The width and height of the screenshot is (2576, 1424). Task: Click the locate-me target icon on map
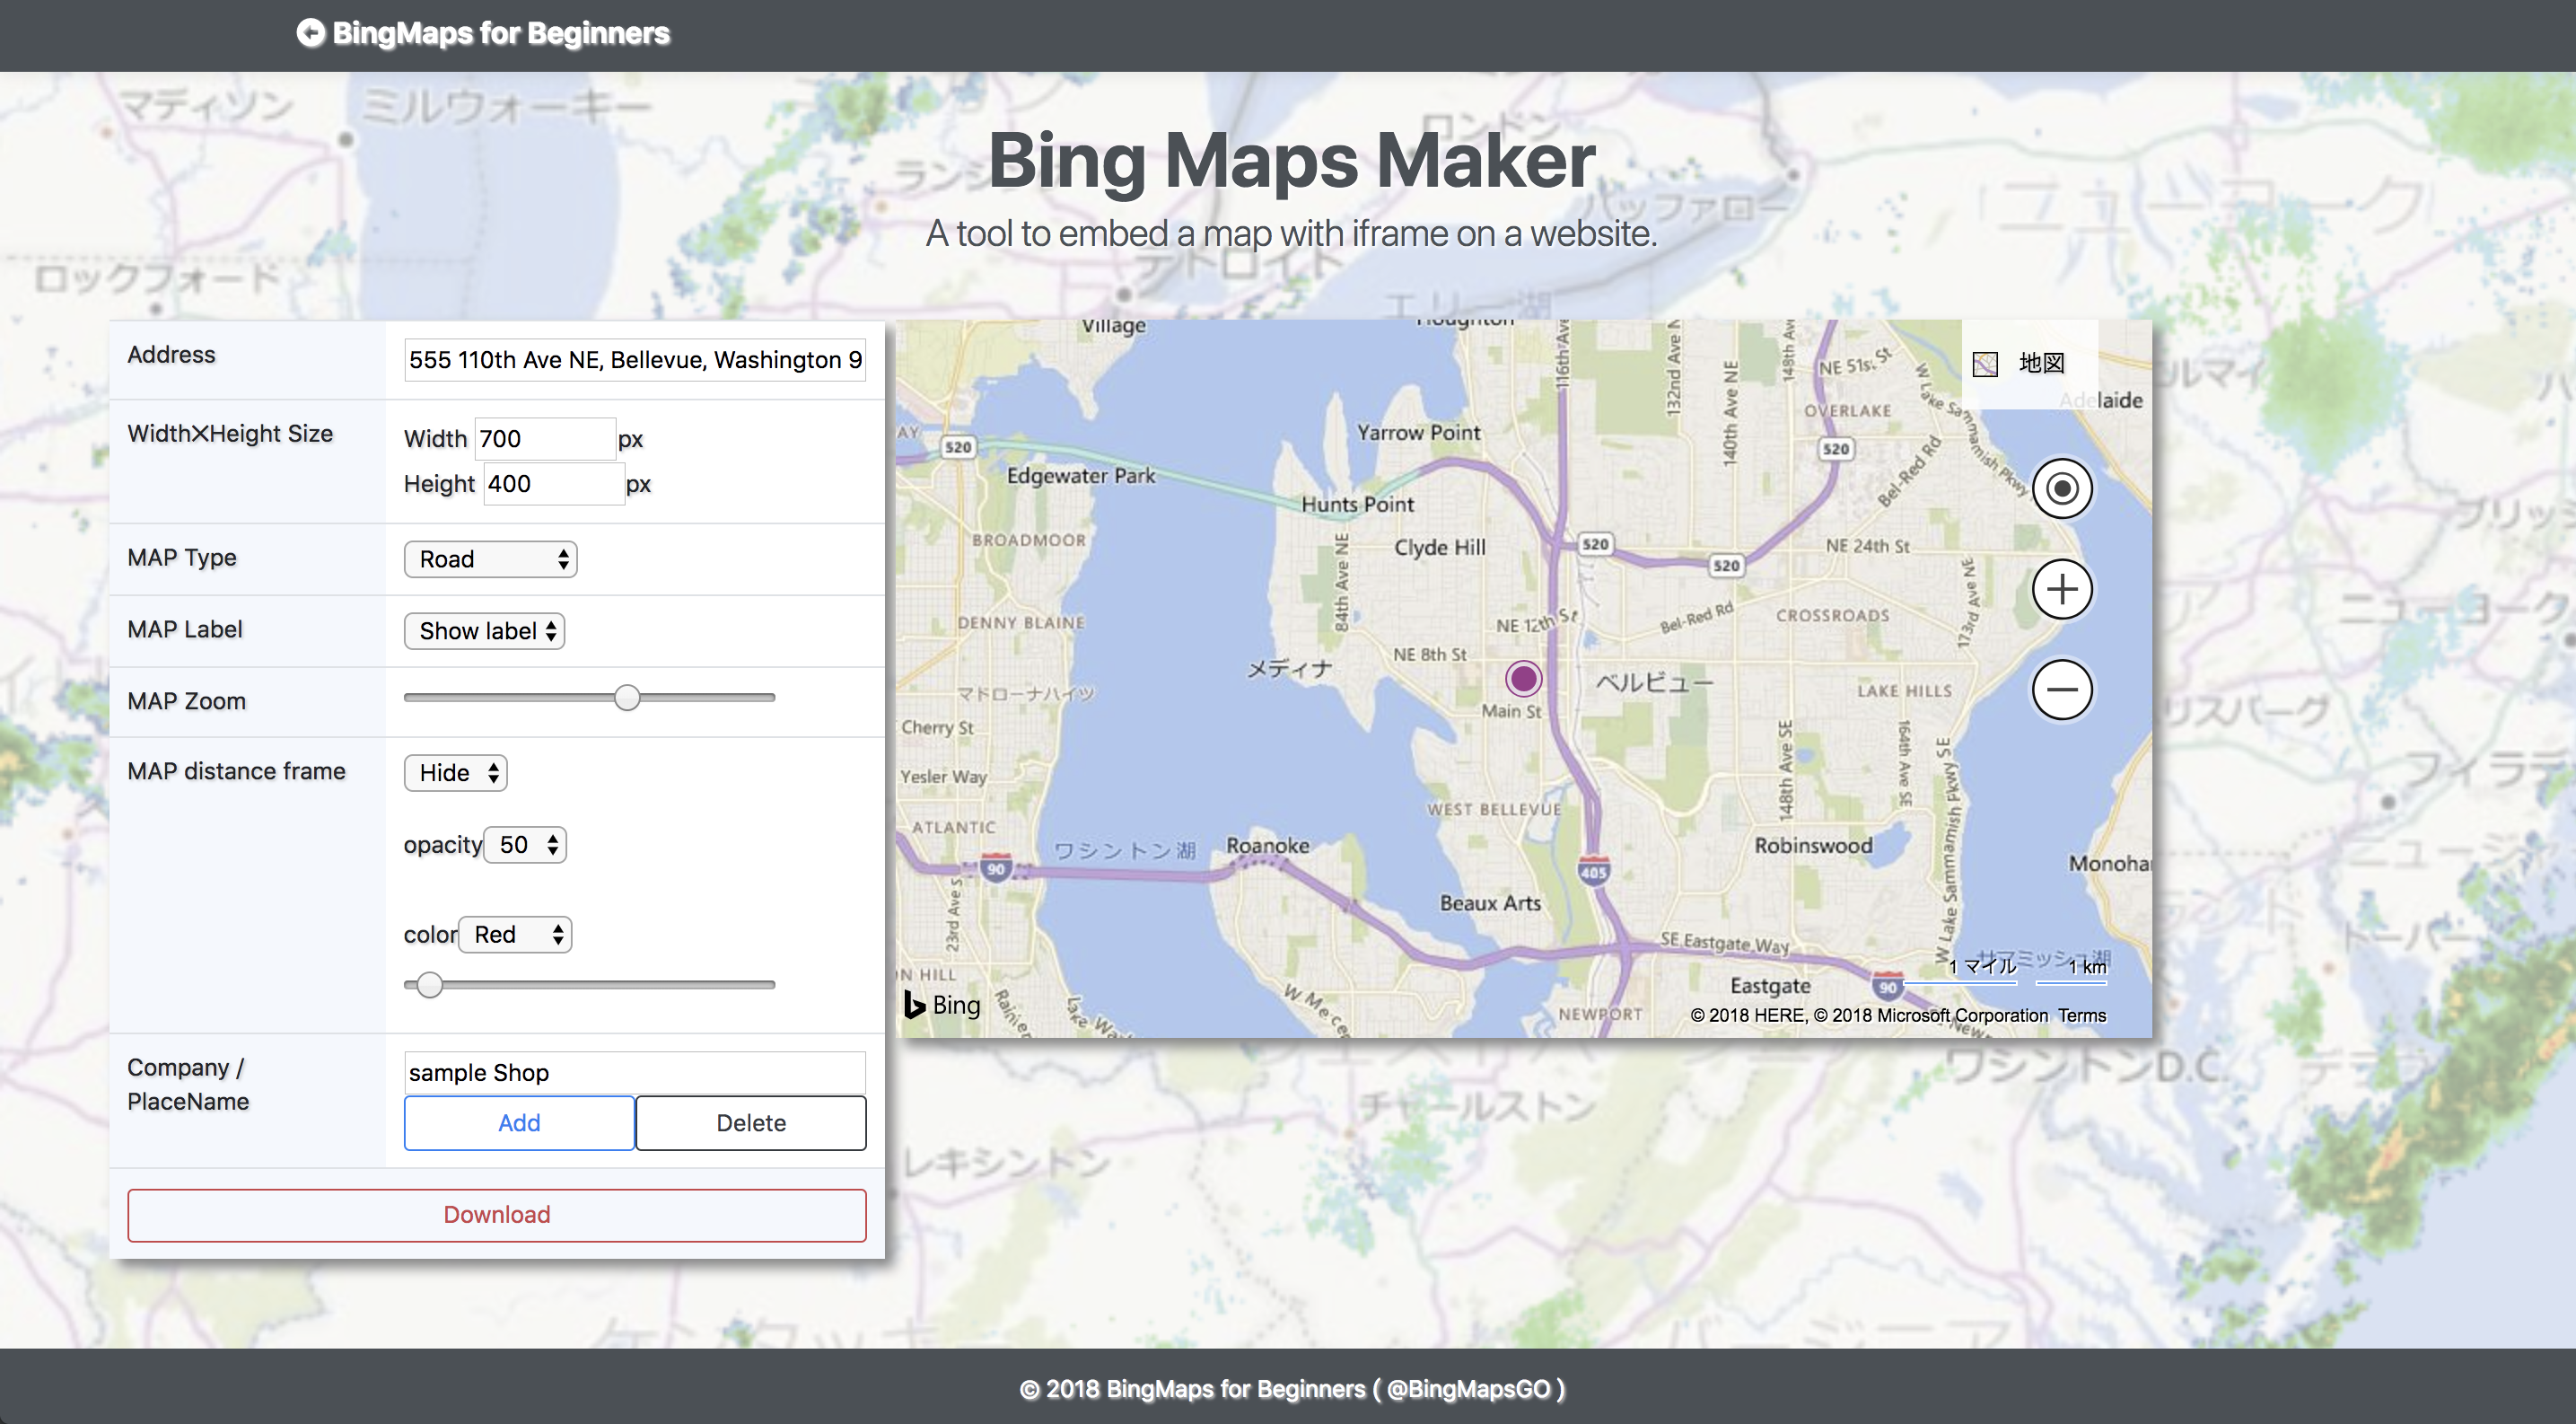tap(2061, 489)
